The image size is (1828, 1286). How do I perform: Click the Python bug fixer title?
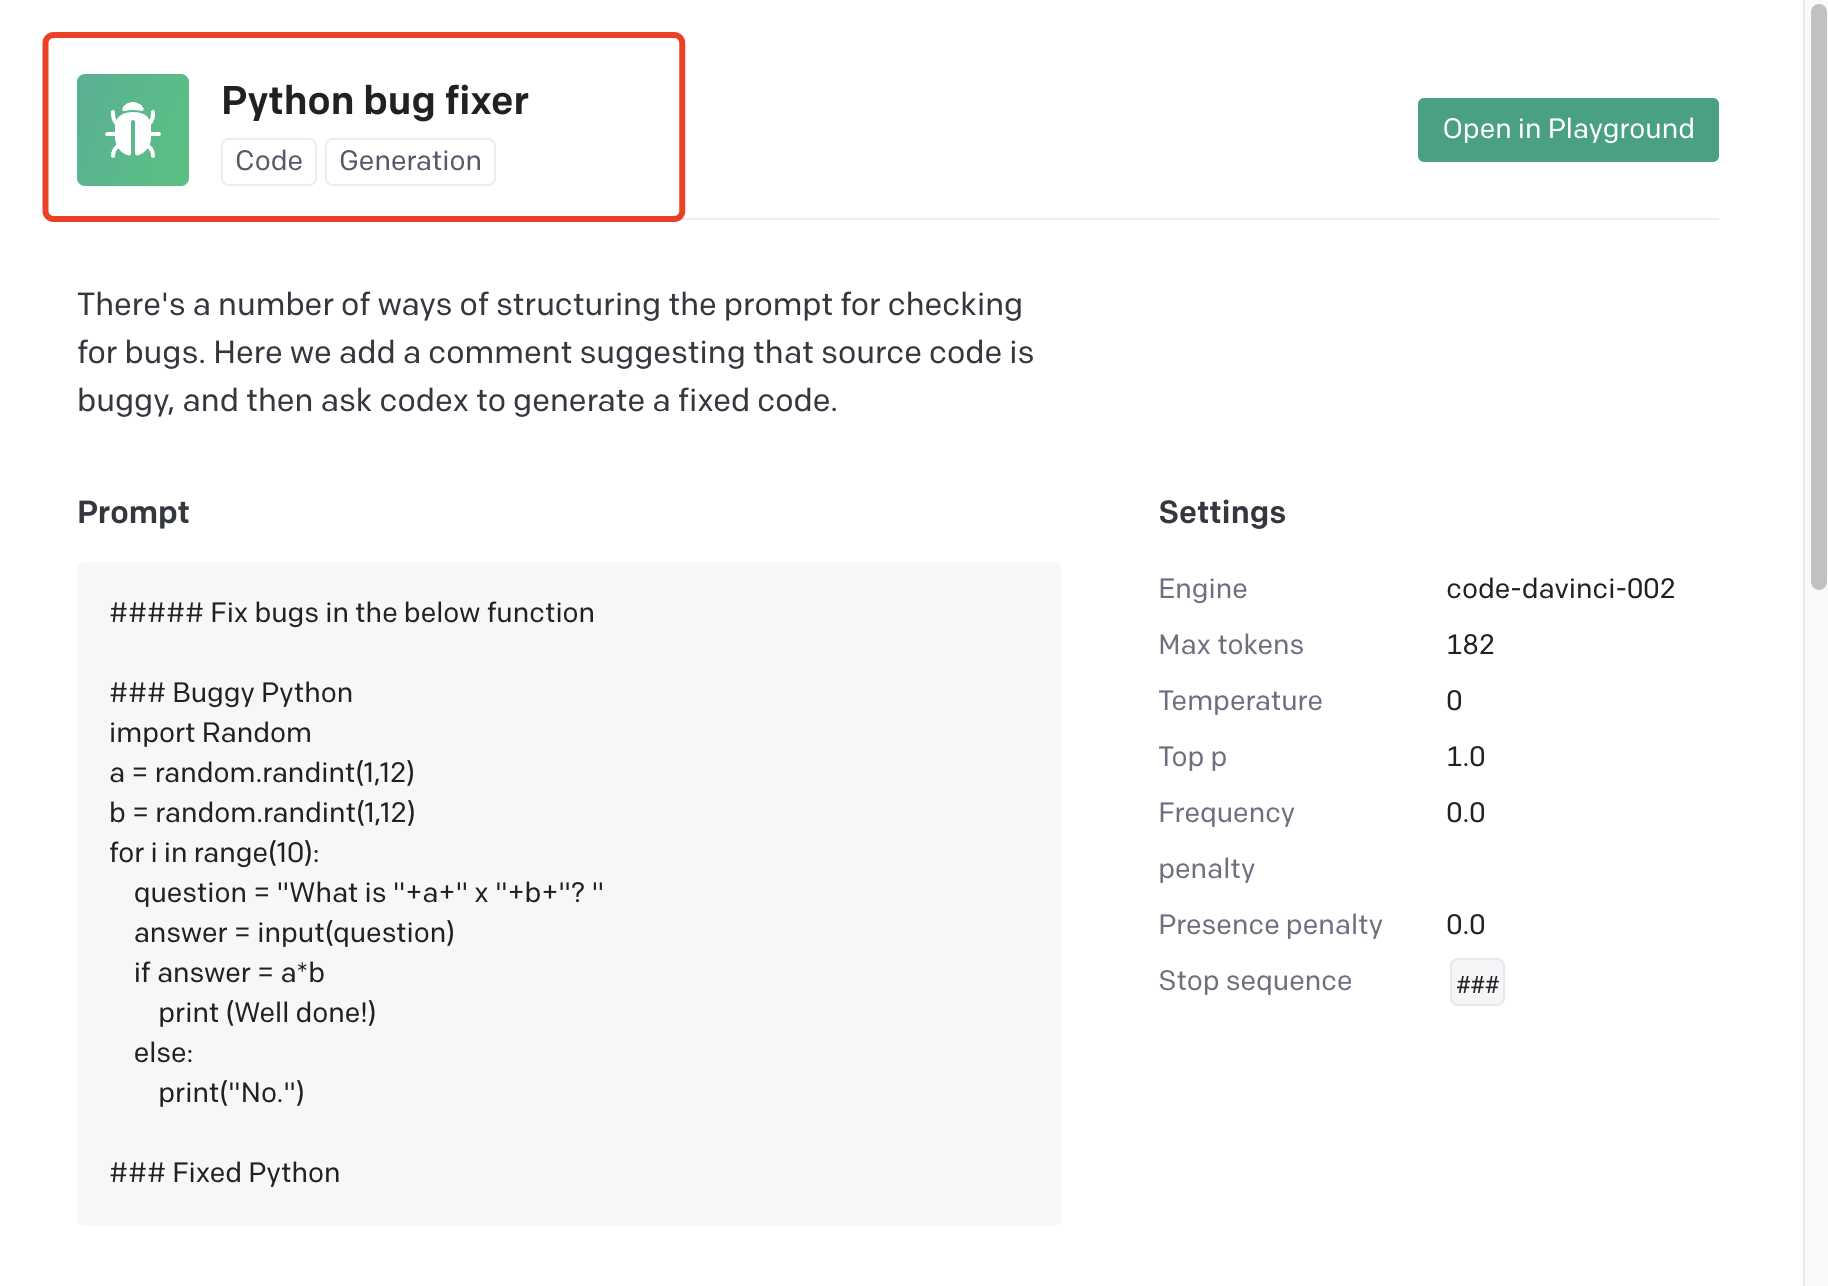click(x=375, y=101)
